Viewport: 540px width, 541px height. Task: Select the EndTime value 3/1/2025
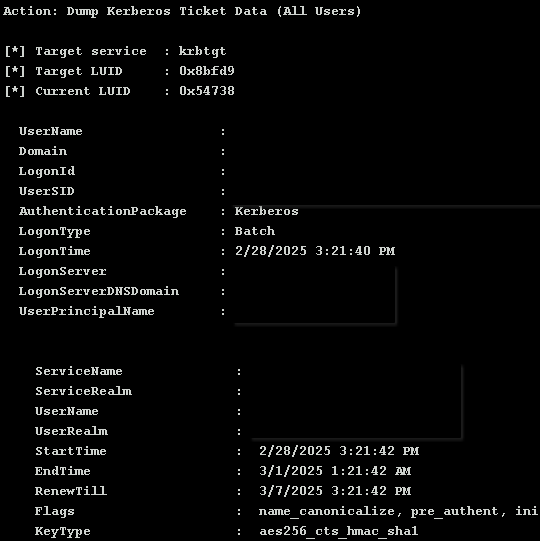pyautogui.click(x=291, y=471)
